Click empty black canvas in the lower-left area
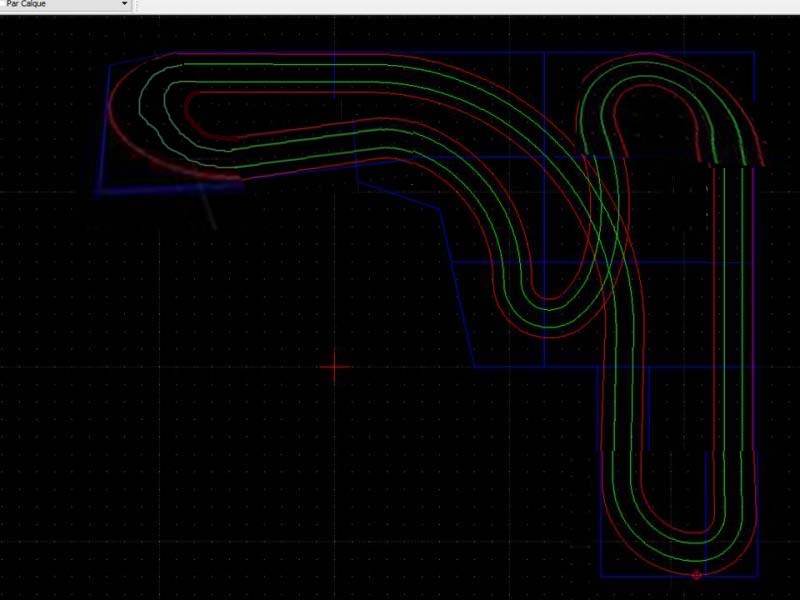The height and width of the screenshot is (600, 800). (150, 480)
